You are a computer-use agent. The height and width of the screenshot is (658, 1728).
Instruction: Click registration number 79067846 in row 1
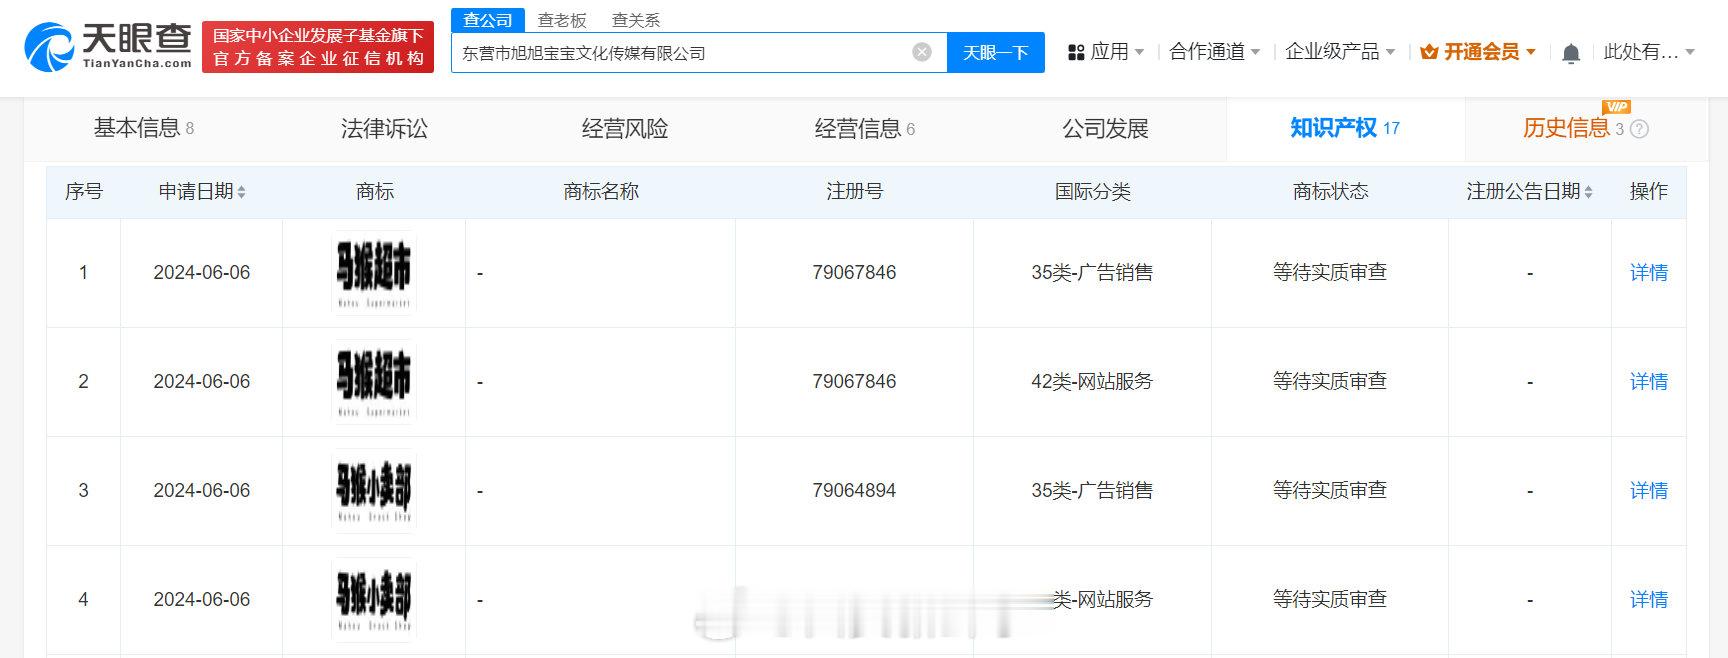pos(854,272)
